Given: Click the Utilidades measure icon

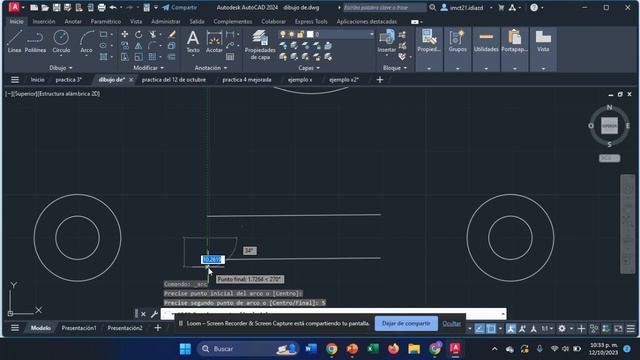Looking at the screenshot, I should [x=486, y=42].
